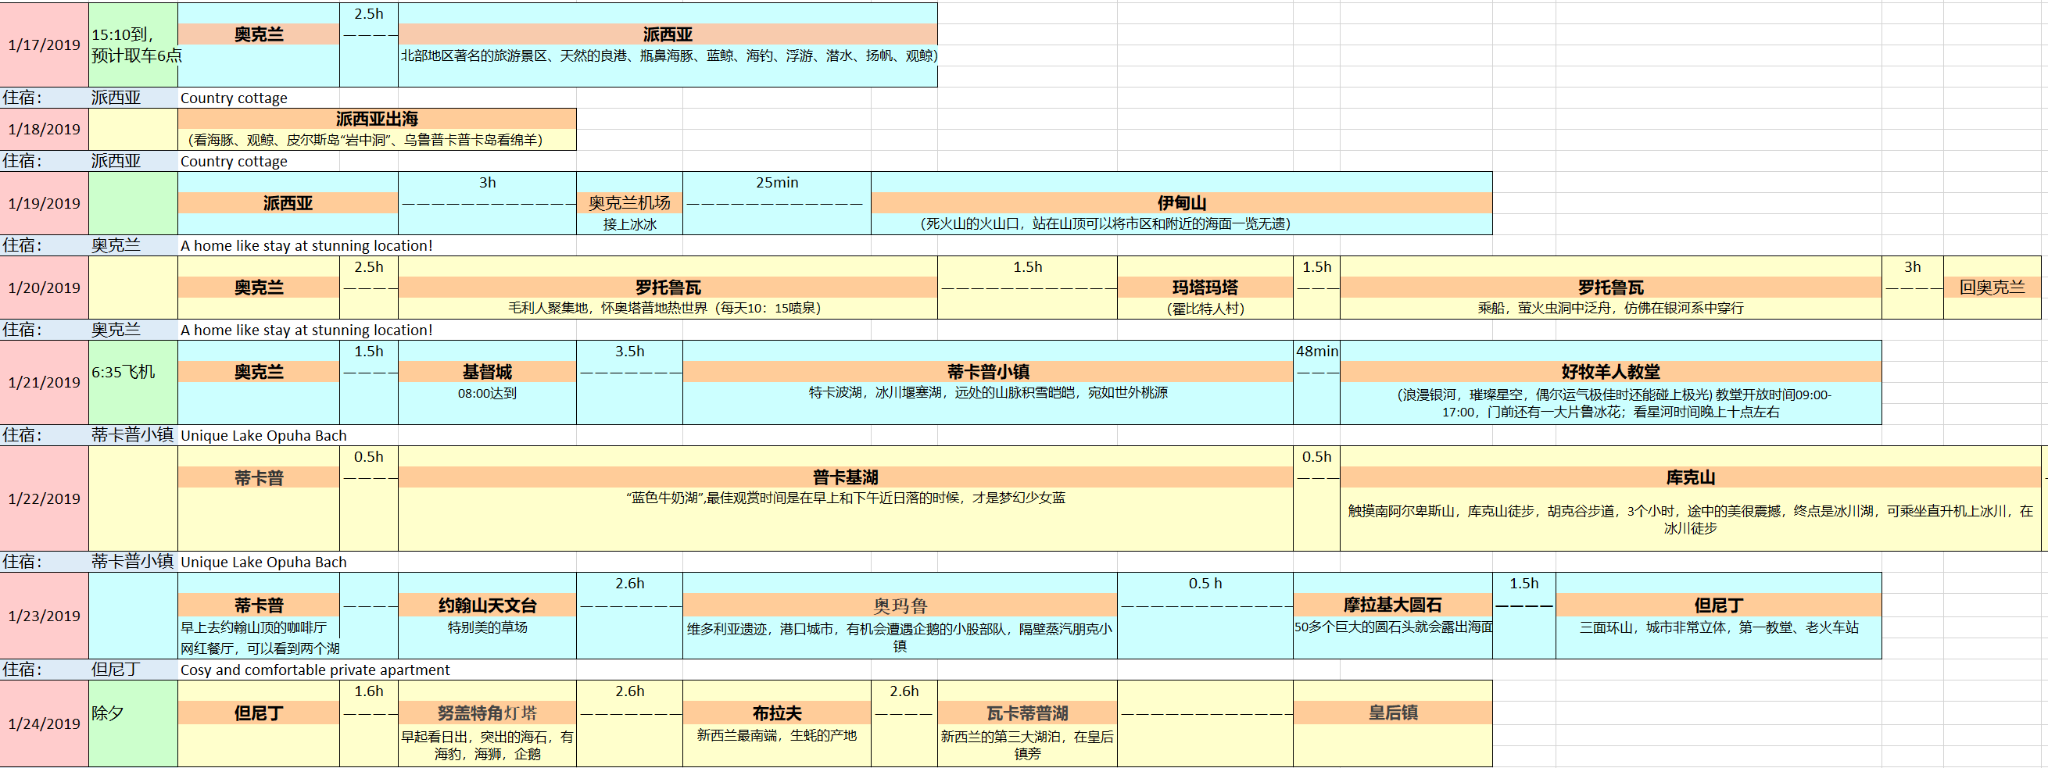Select the '0.5 h' travel time cell in the 1/23/2019 row
Screen dimensions: 2048x768
(1205, 583)
